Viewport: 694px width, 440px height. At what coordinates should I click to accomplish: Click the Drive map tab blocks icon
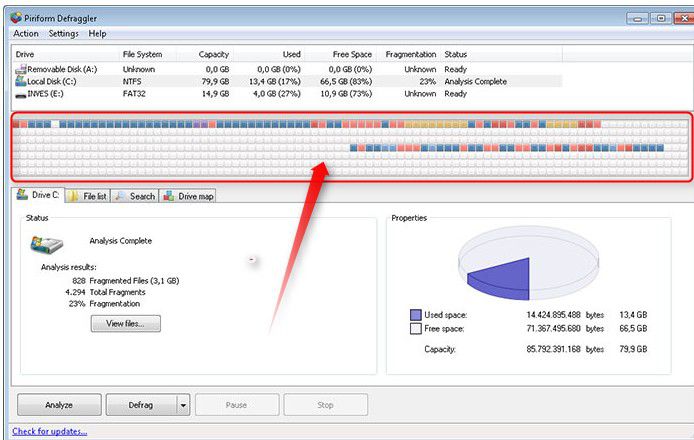(x=169, y=196)
